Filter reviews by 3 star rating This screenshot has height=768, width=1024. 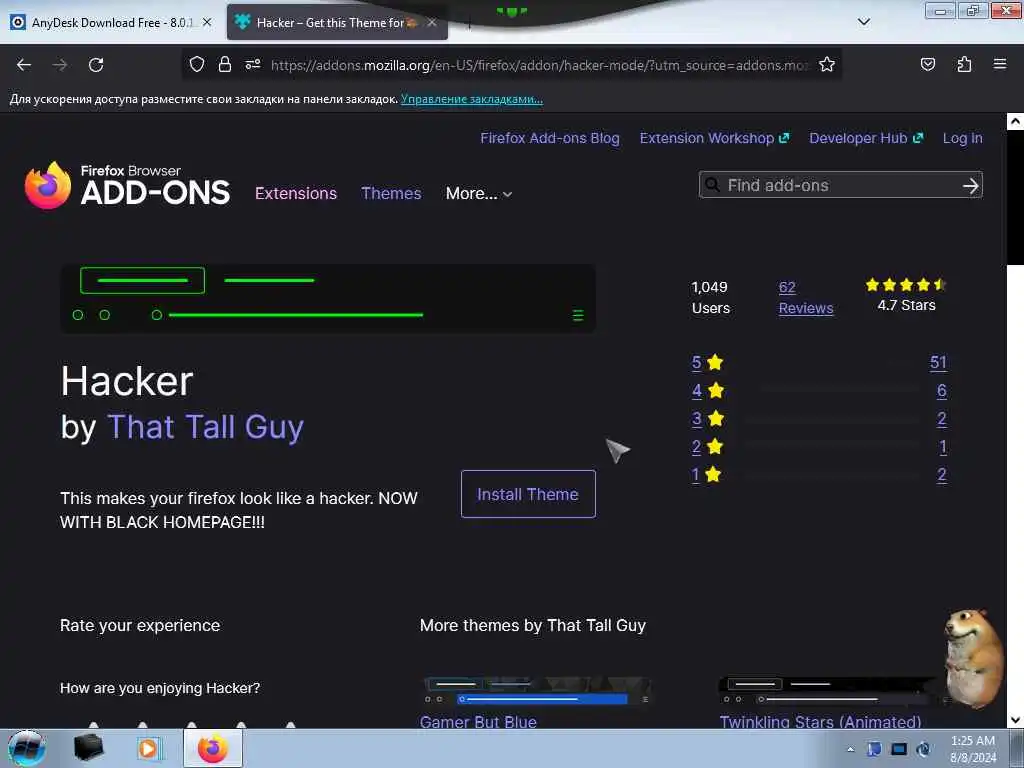707,419
